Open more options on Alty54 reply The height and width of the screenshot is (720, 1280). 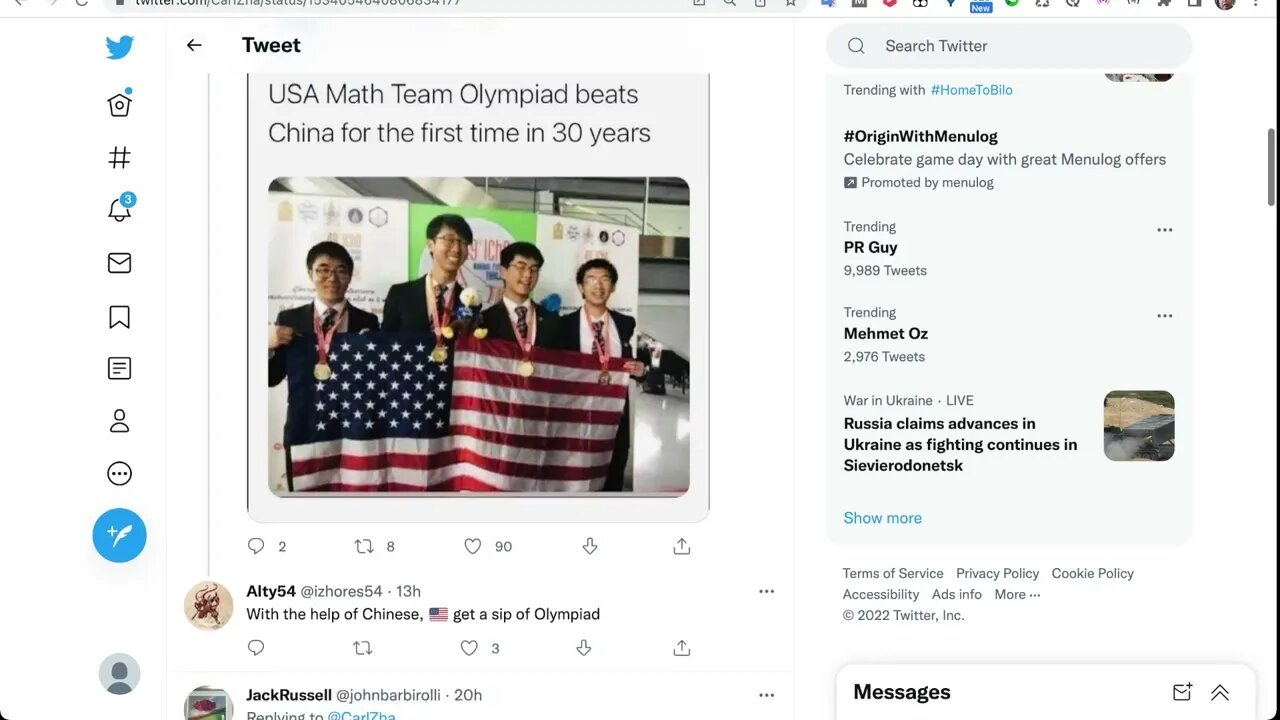766,591
